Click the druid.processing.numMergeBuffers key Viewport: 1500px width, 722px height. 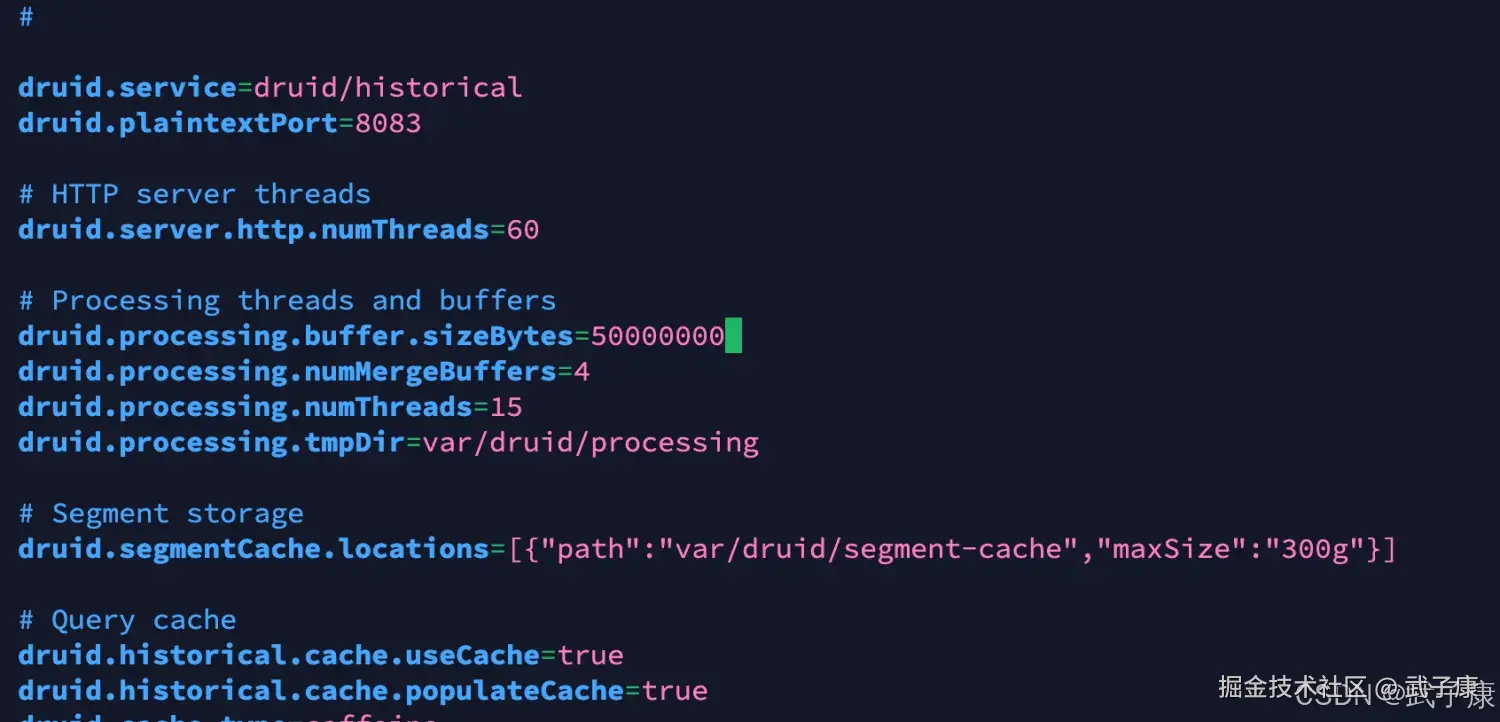point(287,372)
